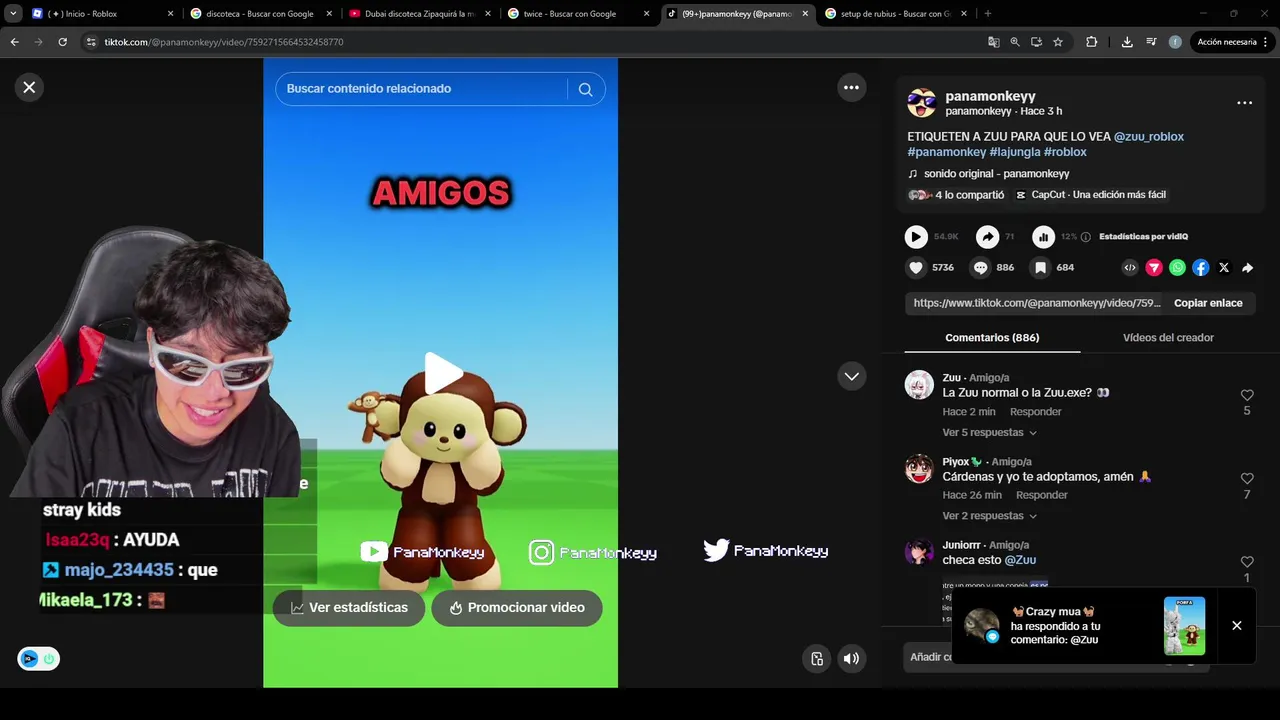The image size is (1280, 720).
Task: Like Juniorrr's comment
Action: coord(1247,562)
